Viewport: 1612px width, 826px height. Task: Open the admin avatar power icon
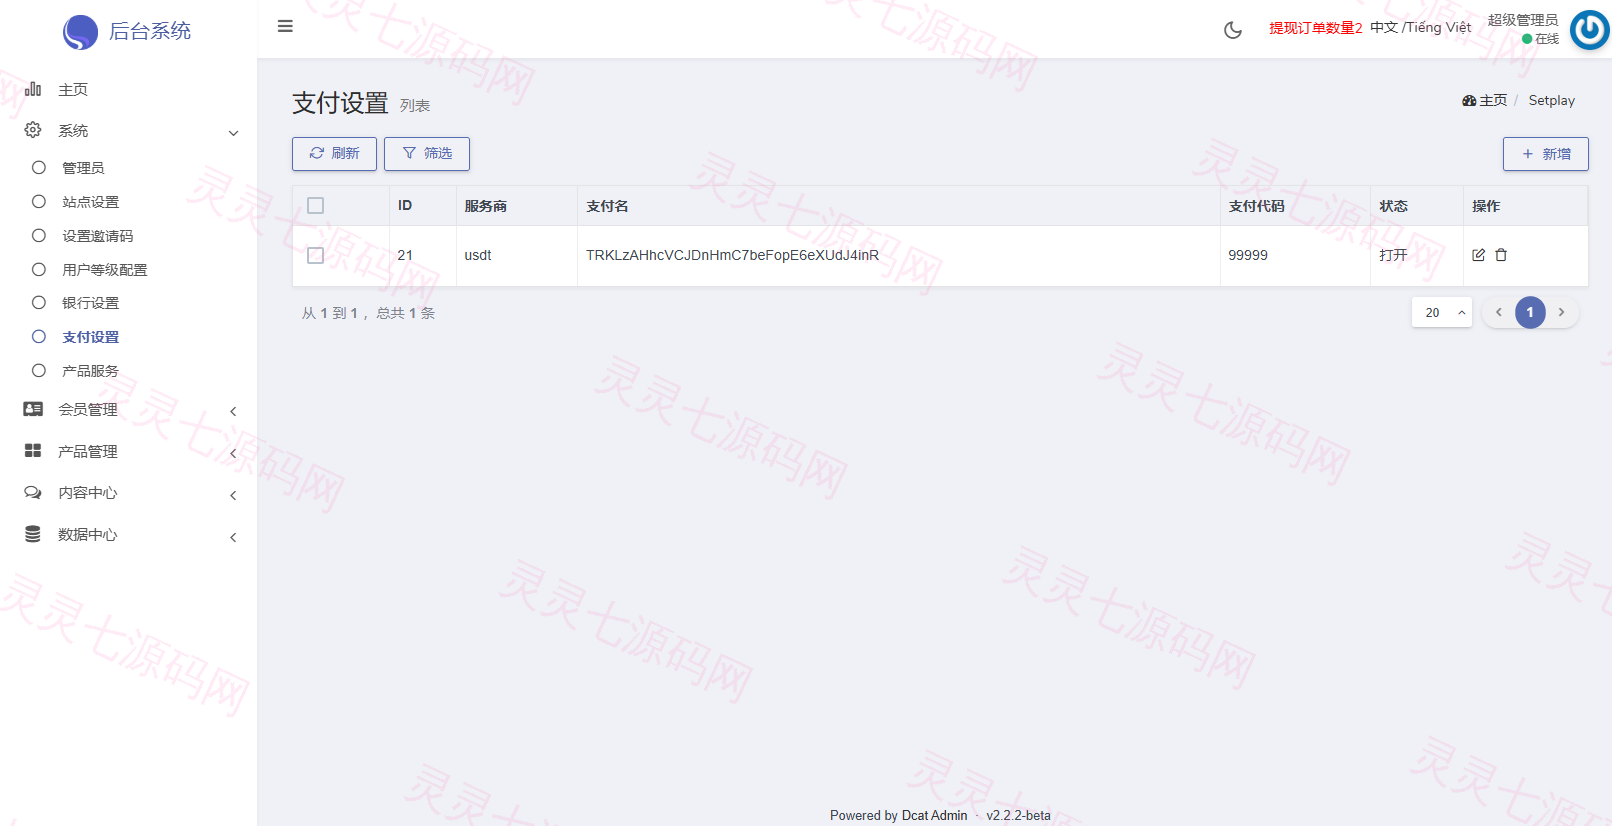1589,30
